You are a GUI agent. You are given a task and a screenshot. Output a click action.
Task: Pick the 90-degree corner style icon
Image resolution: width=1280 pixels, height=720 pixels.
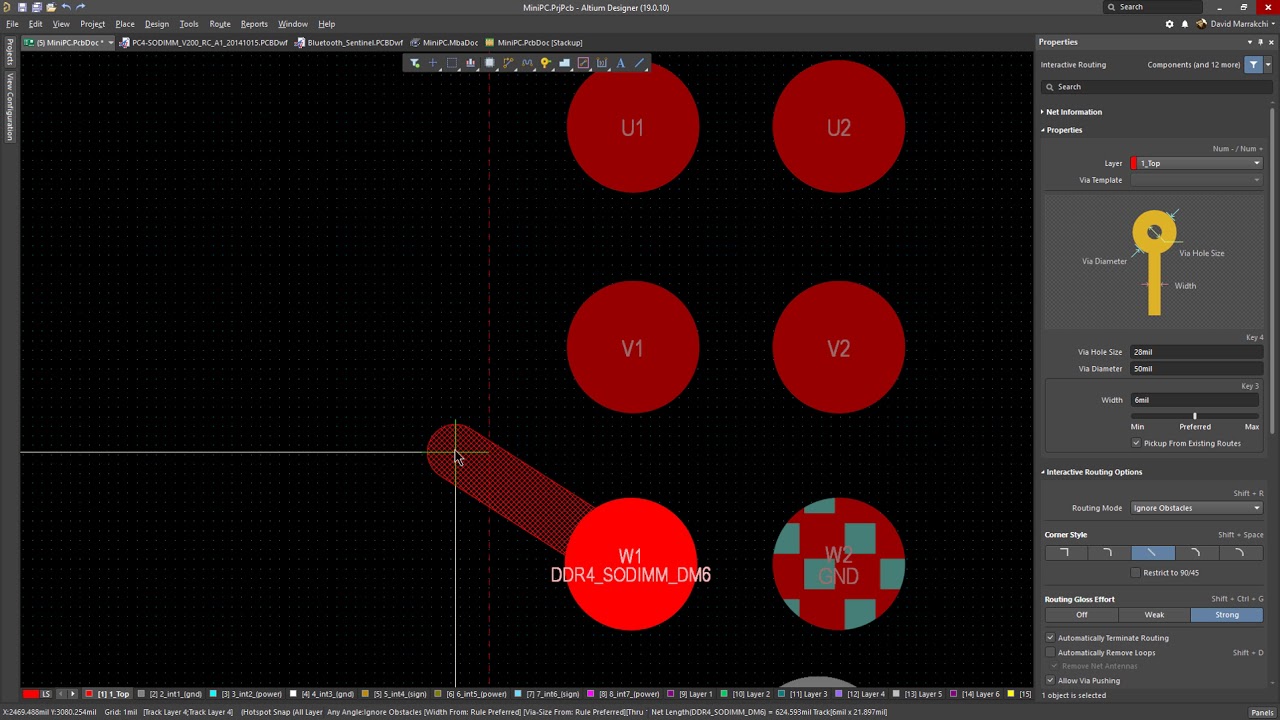pyautogui.click(x=1064, y=553)
